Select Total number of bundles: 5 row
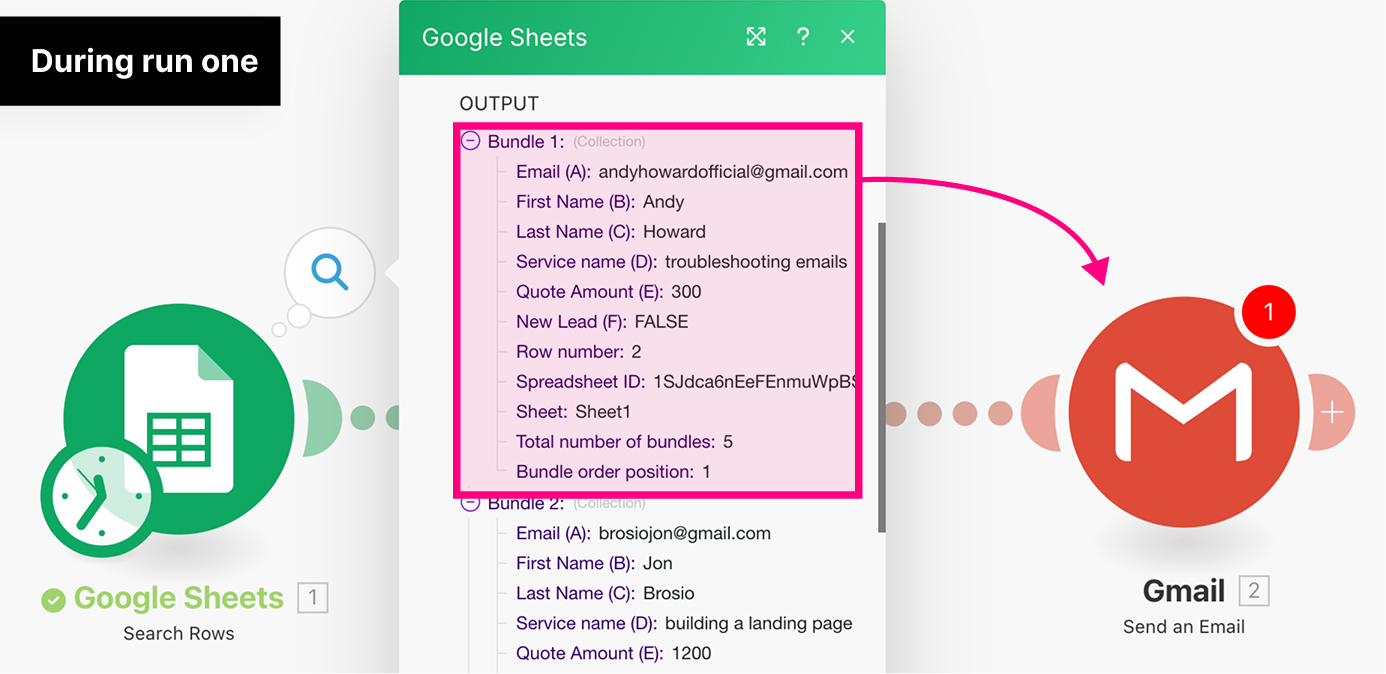Screen dimensions: 1386x674 pyautogui.click(x=625, y=442)
